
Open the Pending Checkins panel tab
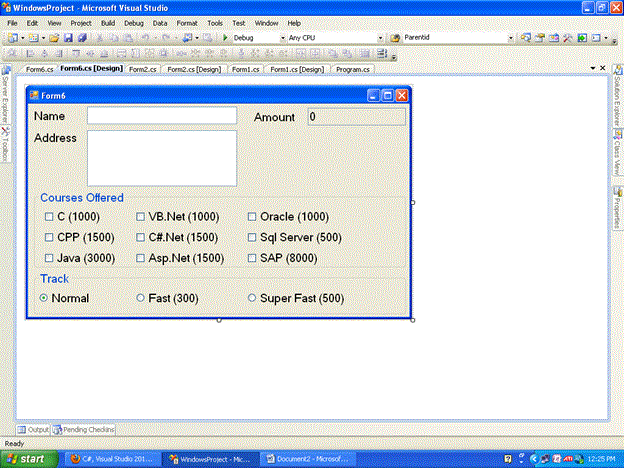click(84, 430)
